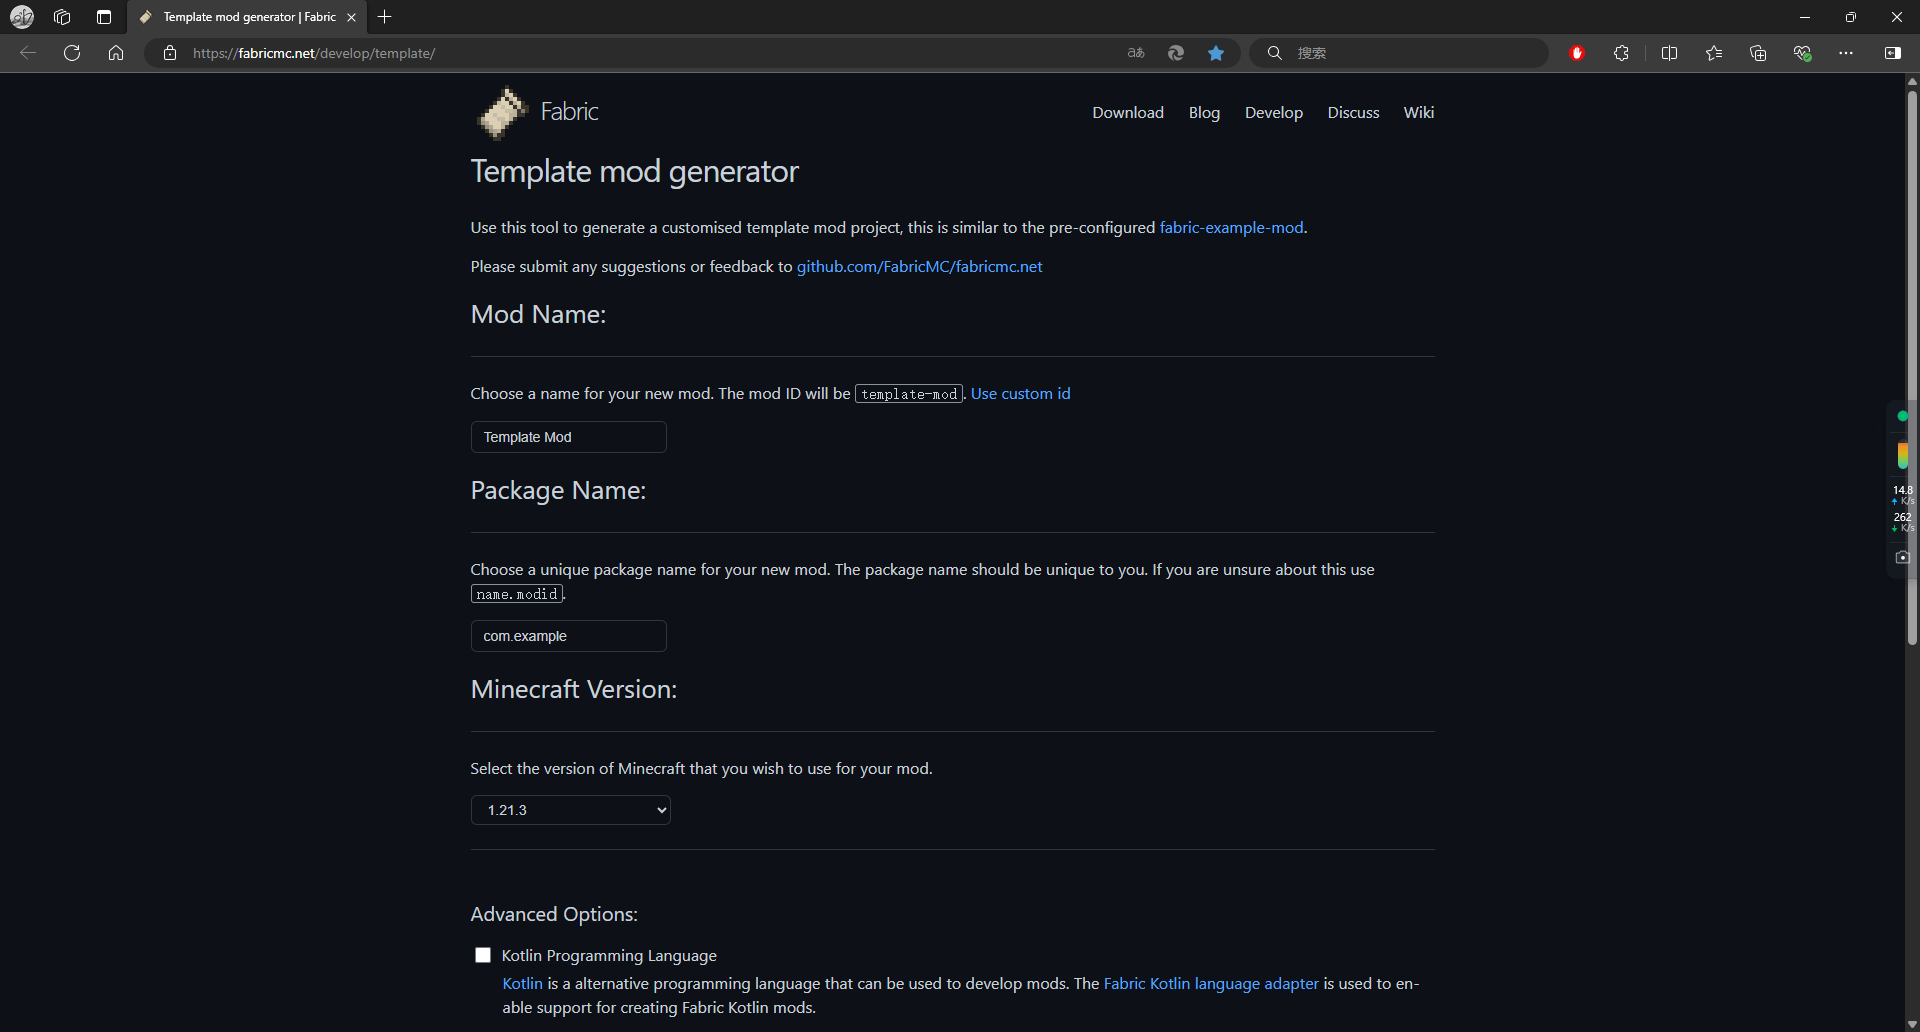Click the Use custom id link

[x=1020, y=394]
